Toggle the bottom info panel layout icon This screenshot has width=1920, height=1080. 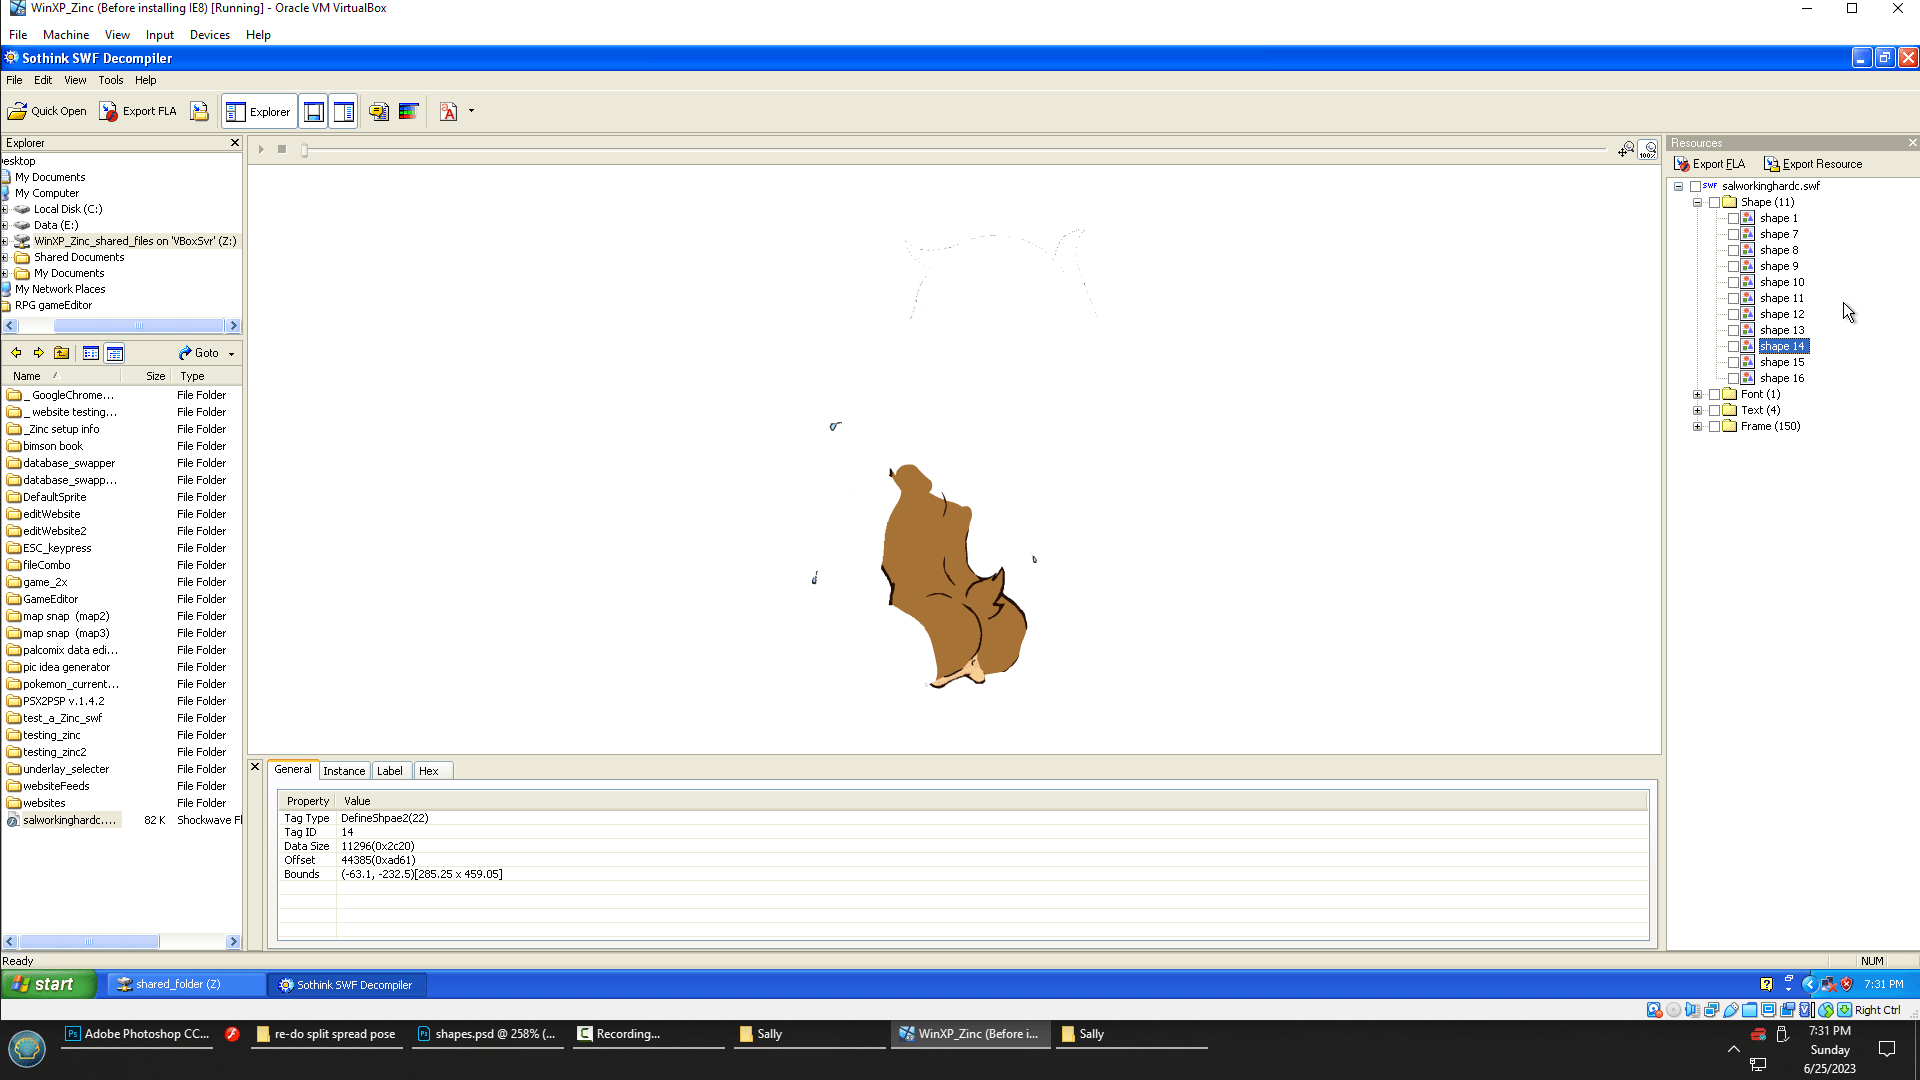[313, 112]
